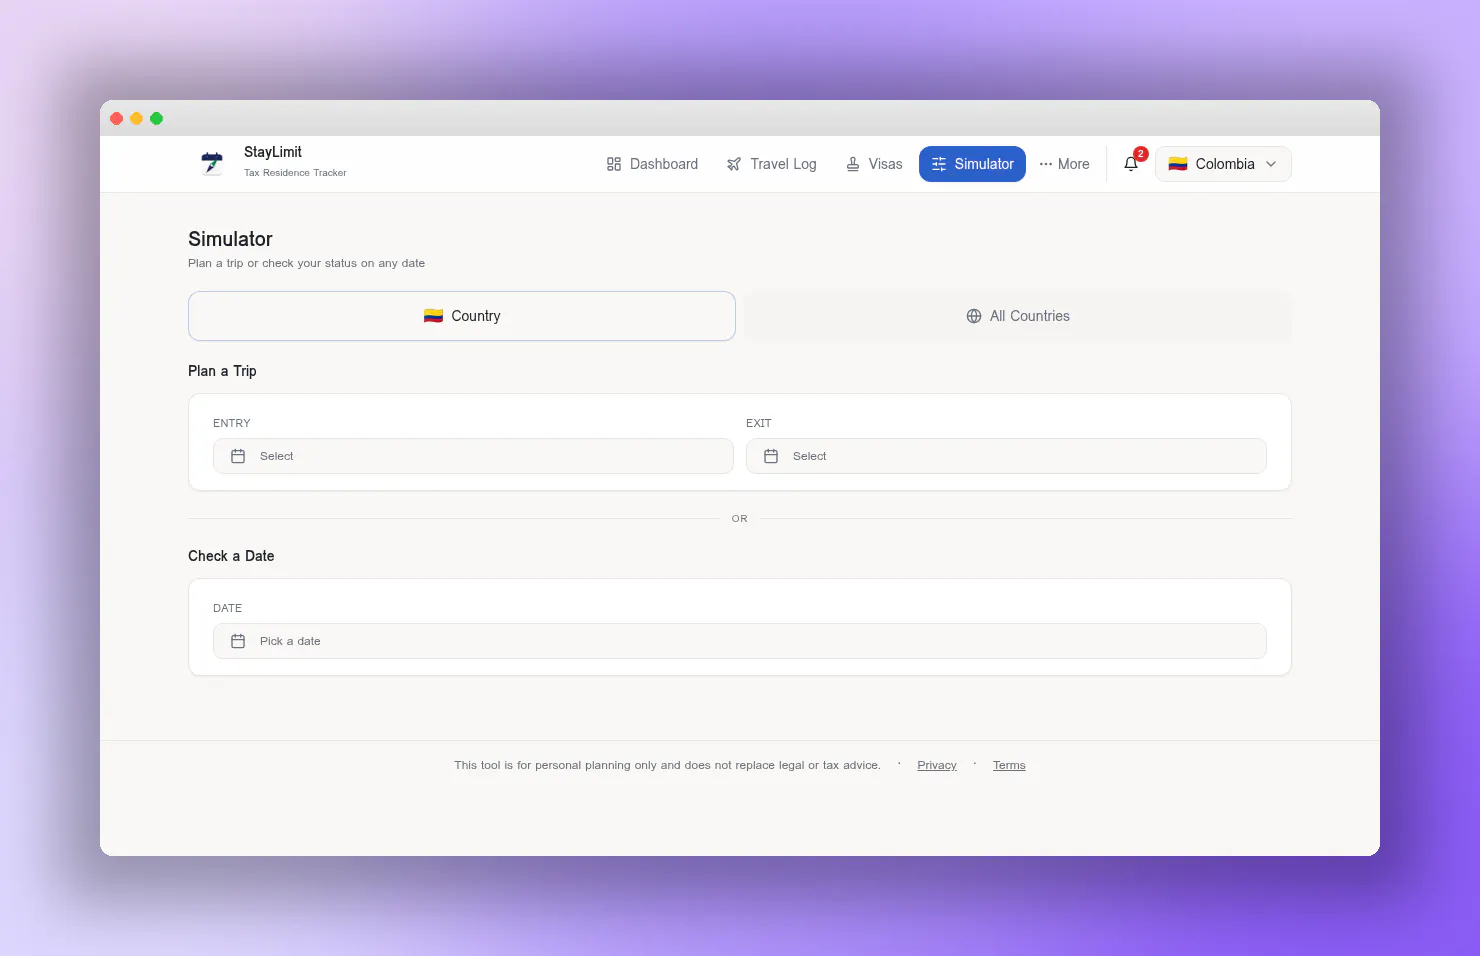
Task: Click the EXIT label
Action: point(759,423)
